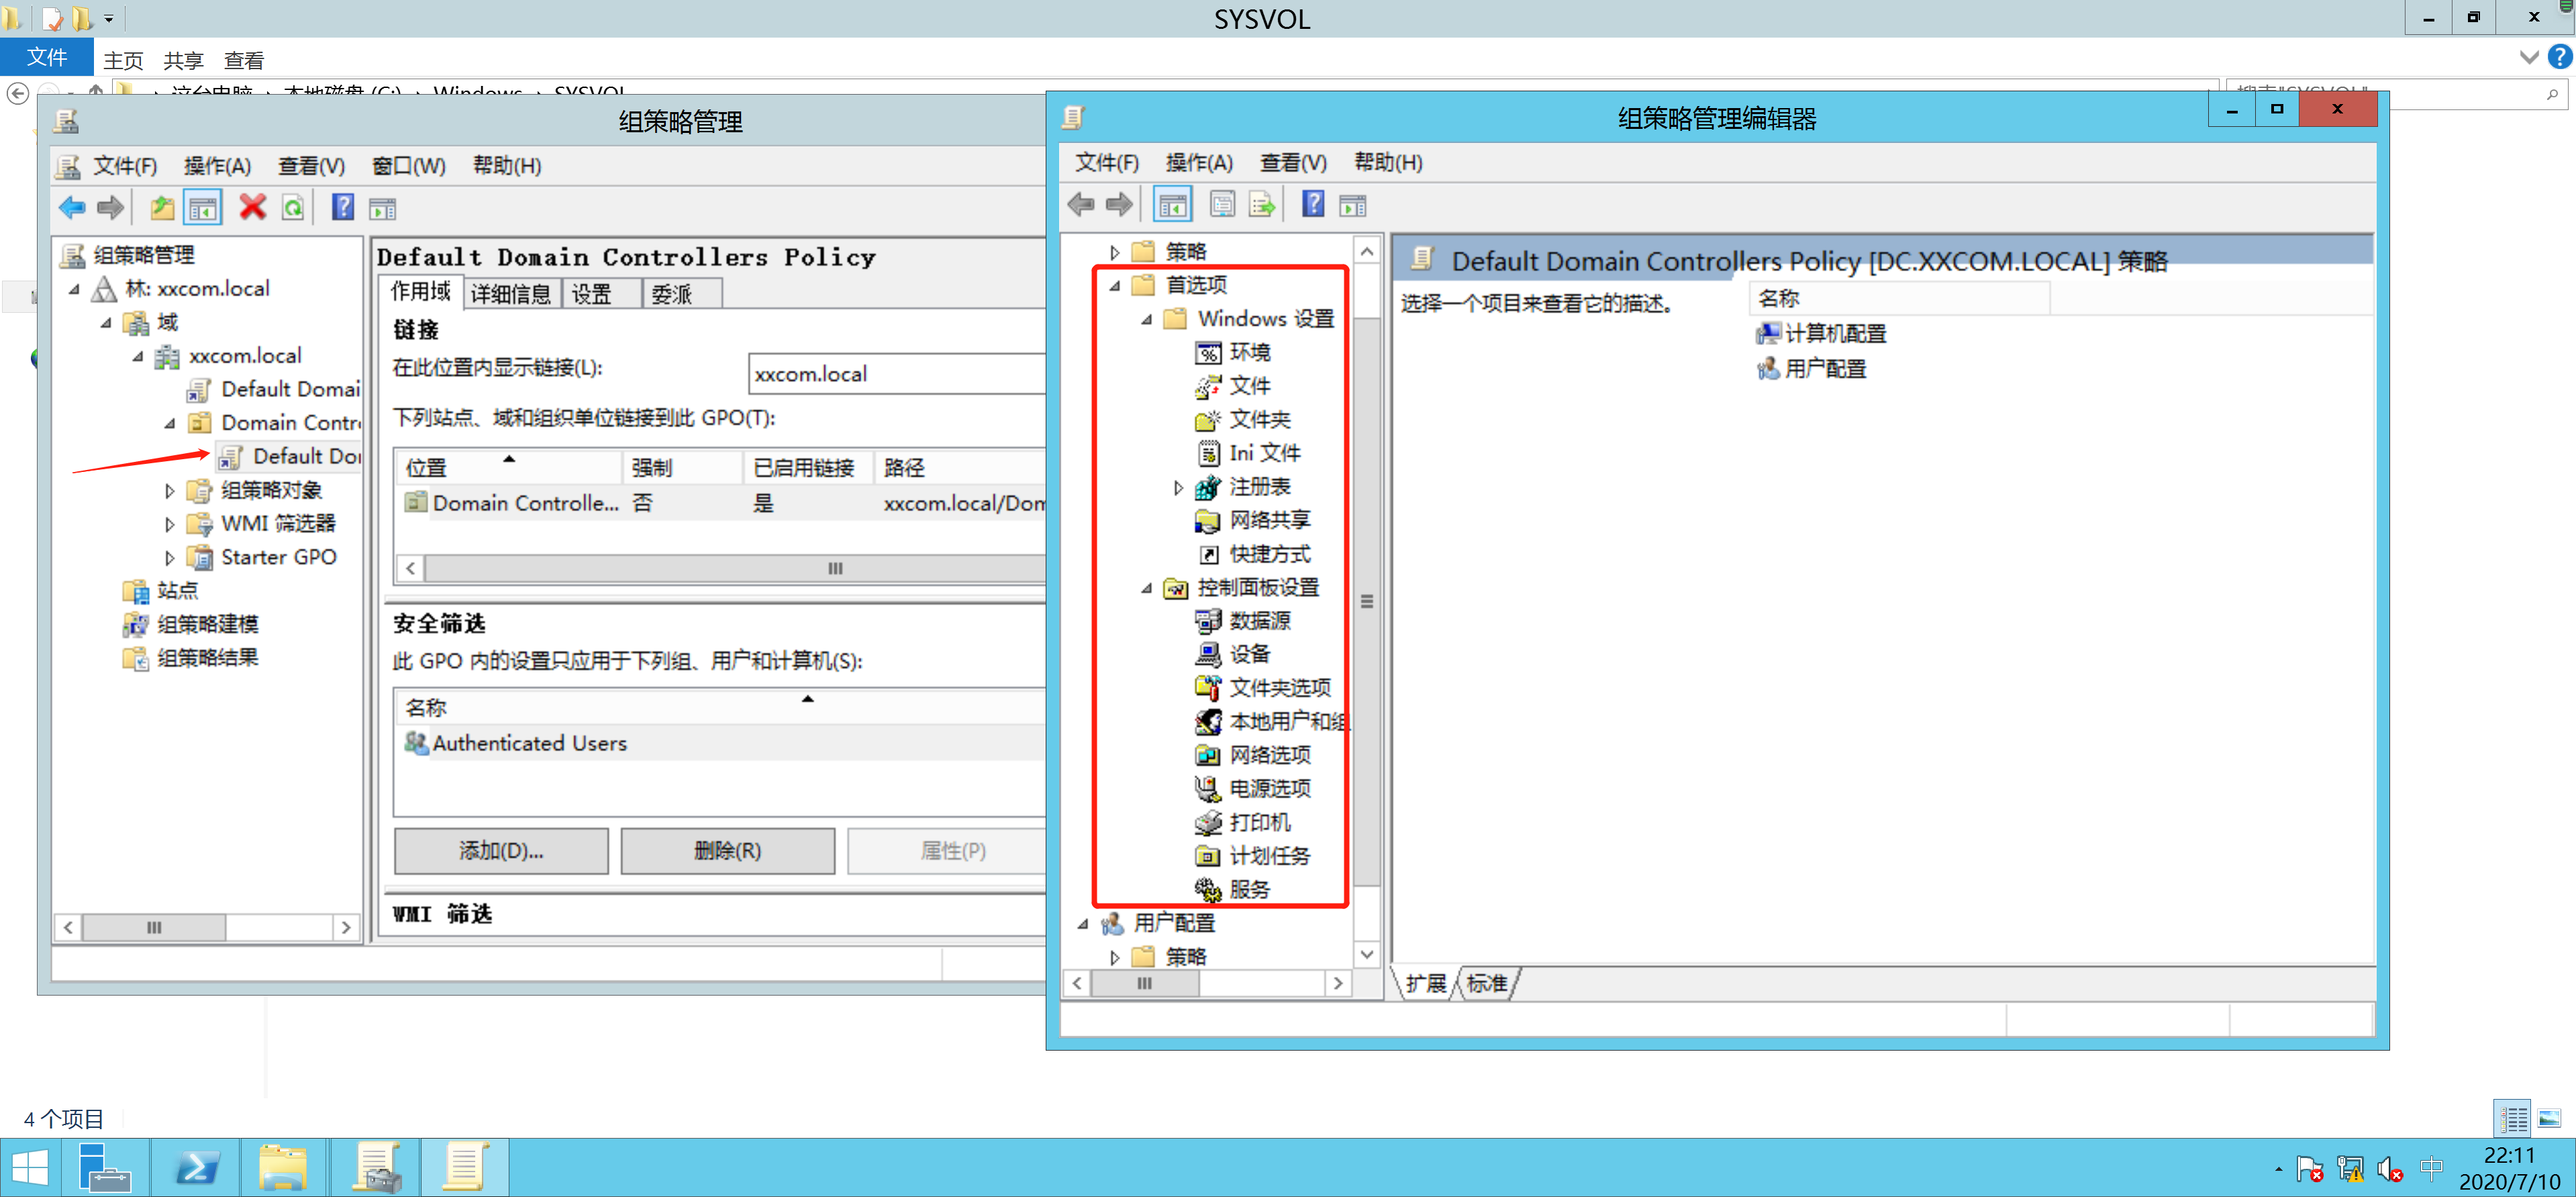Collapse the 林: xxcom.local tree node

74,289
